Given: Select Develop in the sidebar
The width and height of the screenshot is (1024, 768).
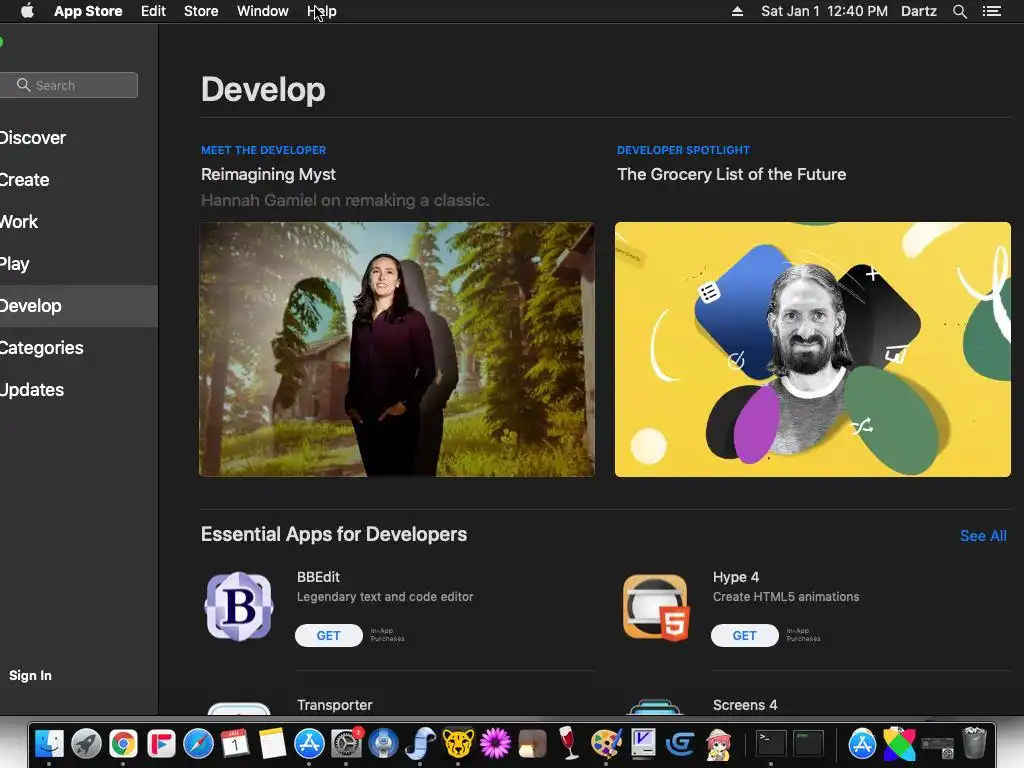Looking at the screenshot, I should [x=78, y=306].
